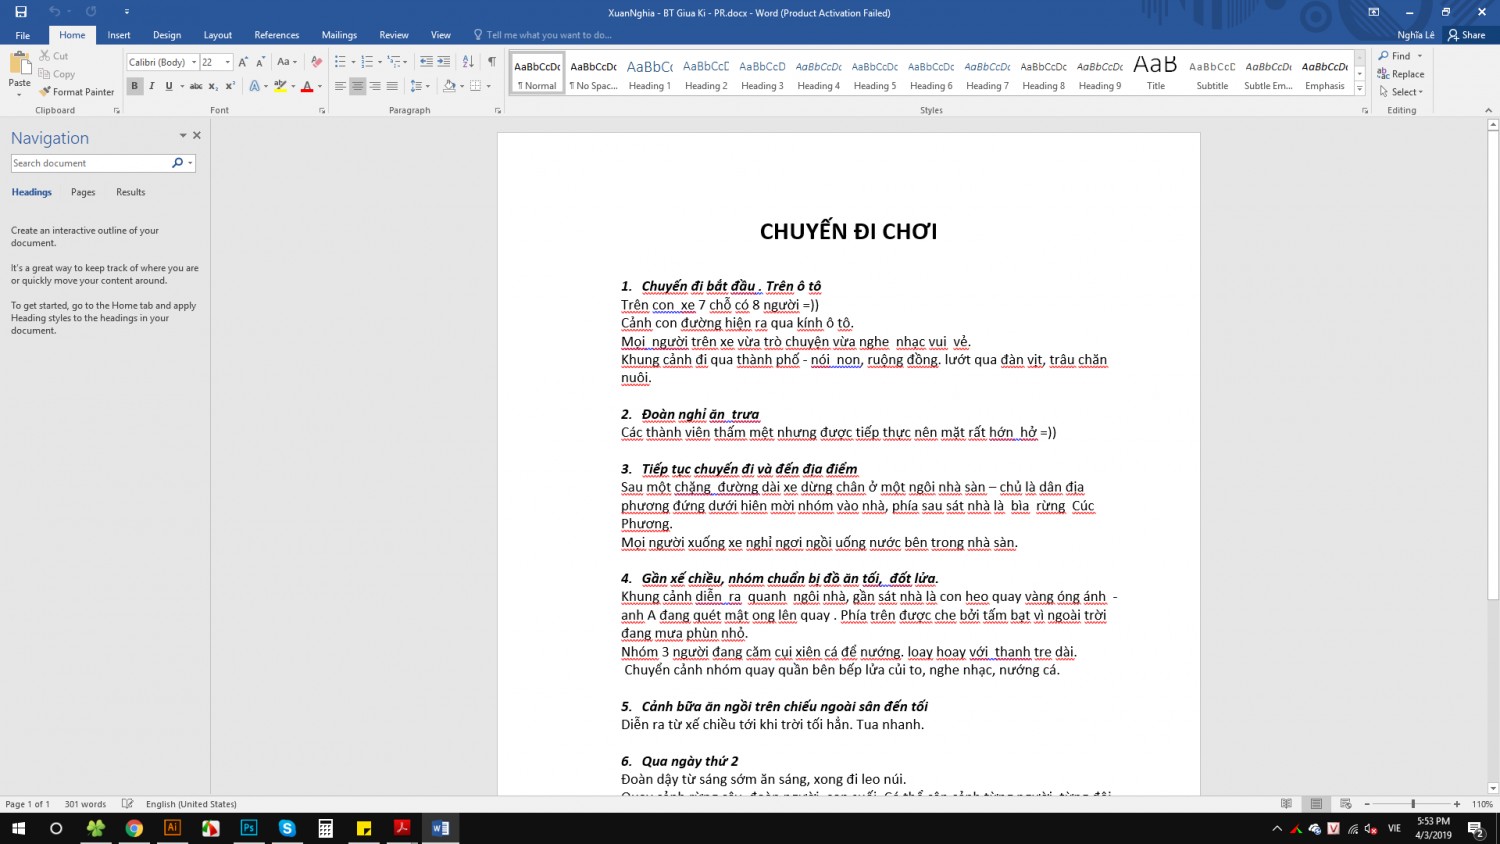
Task: Save document with floppy disk icon
Action: (21, 12)
